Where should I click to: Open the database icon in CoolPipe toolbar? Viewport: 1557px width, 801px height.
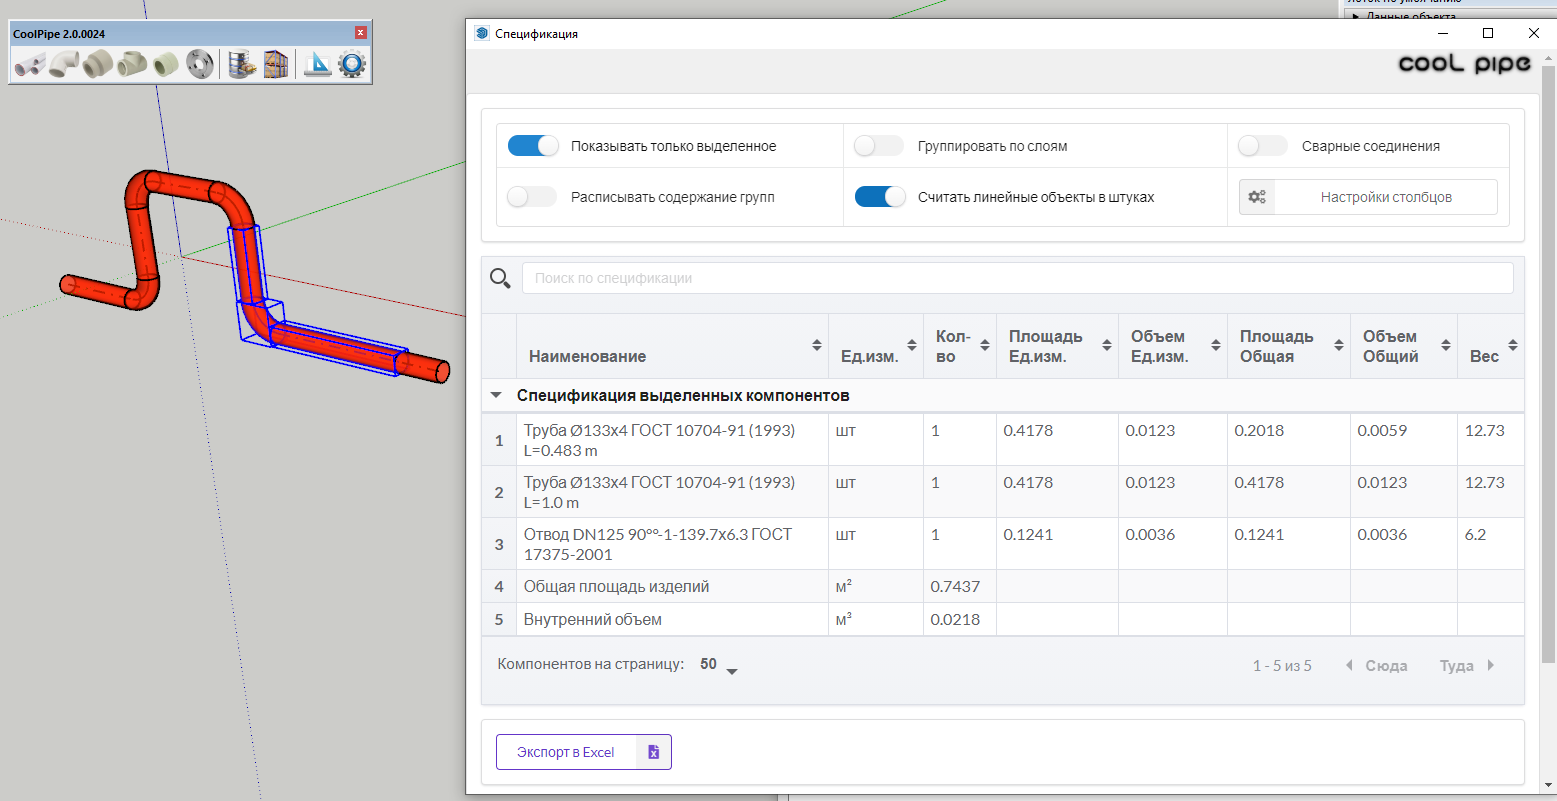click(x=240, y=65)
